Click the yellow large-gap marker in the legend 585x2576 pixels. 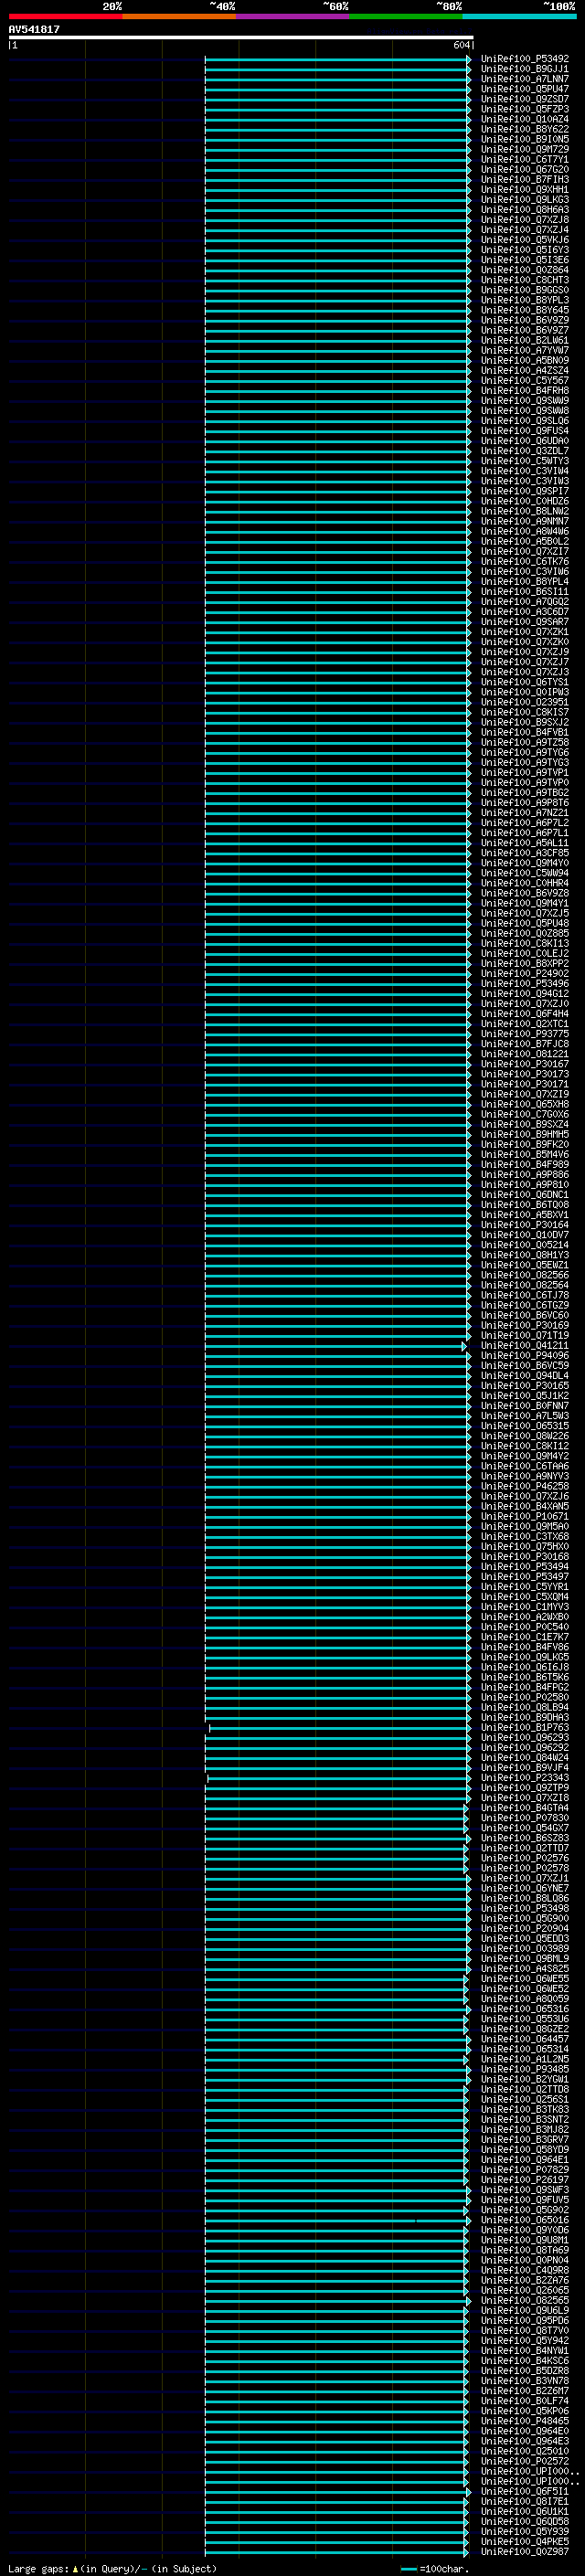click(75, 2568)
